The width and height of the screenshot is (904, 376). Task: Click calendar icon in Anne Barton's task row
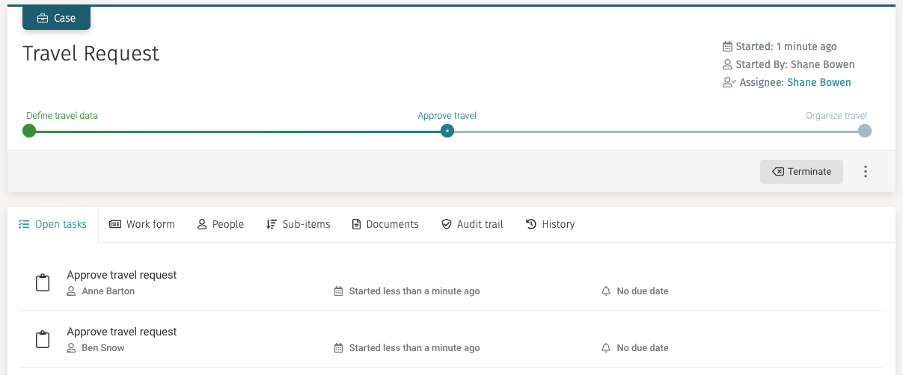(x=338, y=291)
